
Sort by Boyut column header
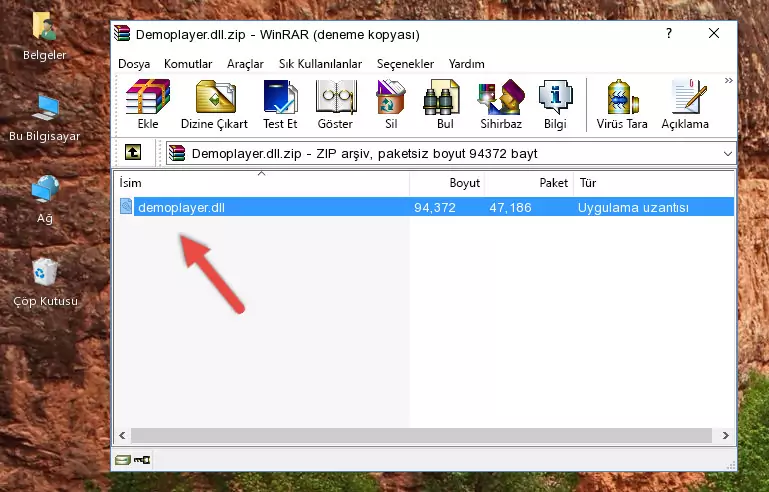pos(447,183)
